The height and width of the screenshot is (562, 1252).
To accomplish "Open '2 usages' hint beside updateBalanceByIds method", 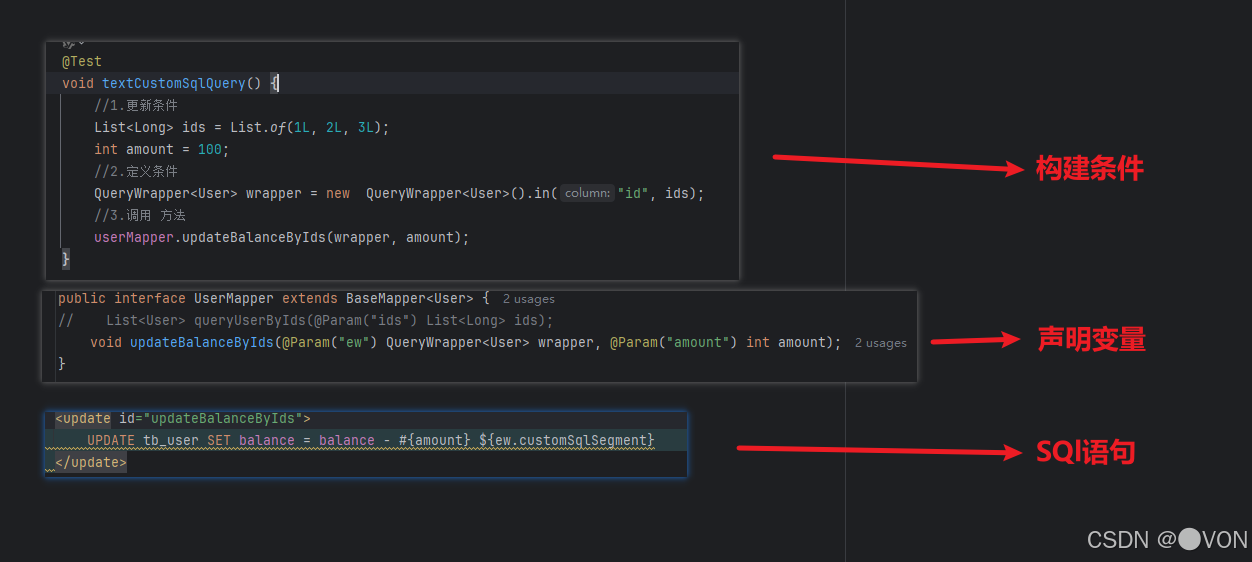I will coord(881,343).
